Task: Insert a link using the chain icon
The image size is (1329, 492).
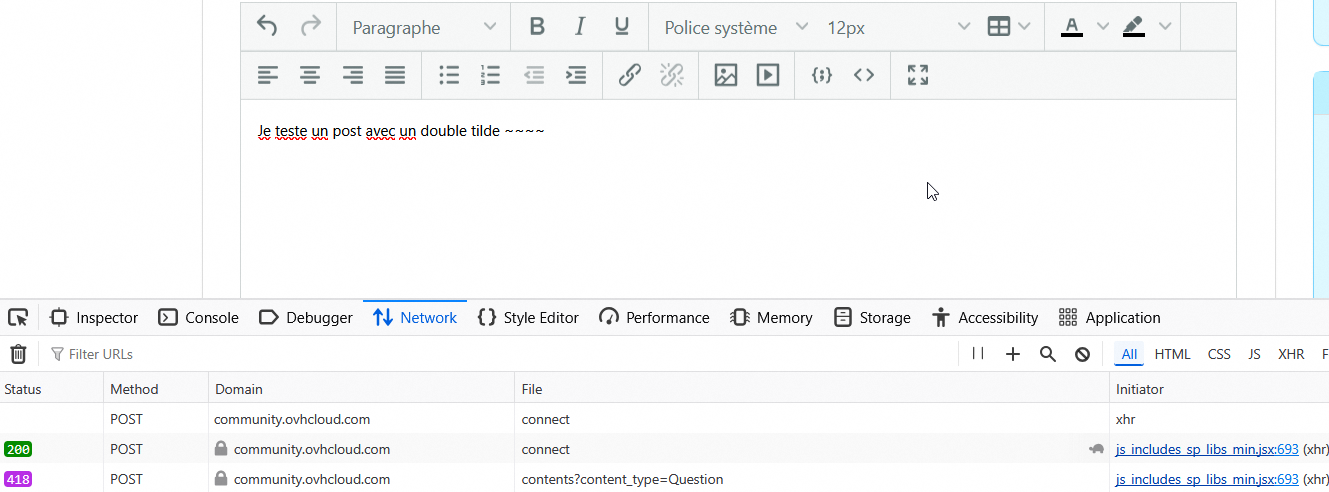Action: 629,75
